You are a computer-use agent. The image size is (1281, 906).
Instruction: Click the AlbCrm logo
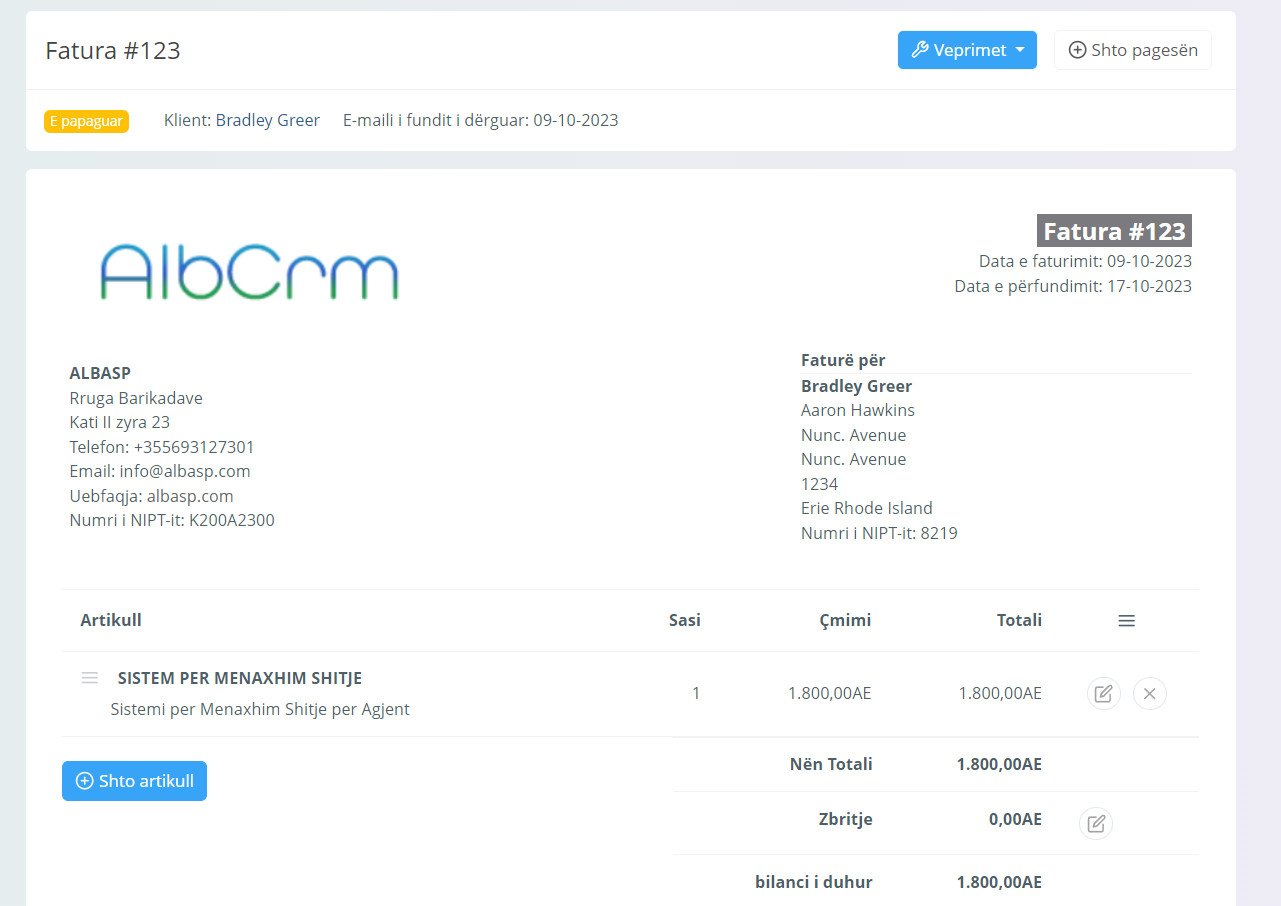coord(249,271)
